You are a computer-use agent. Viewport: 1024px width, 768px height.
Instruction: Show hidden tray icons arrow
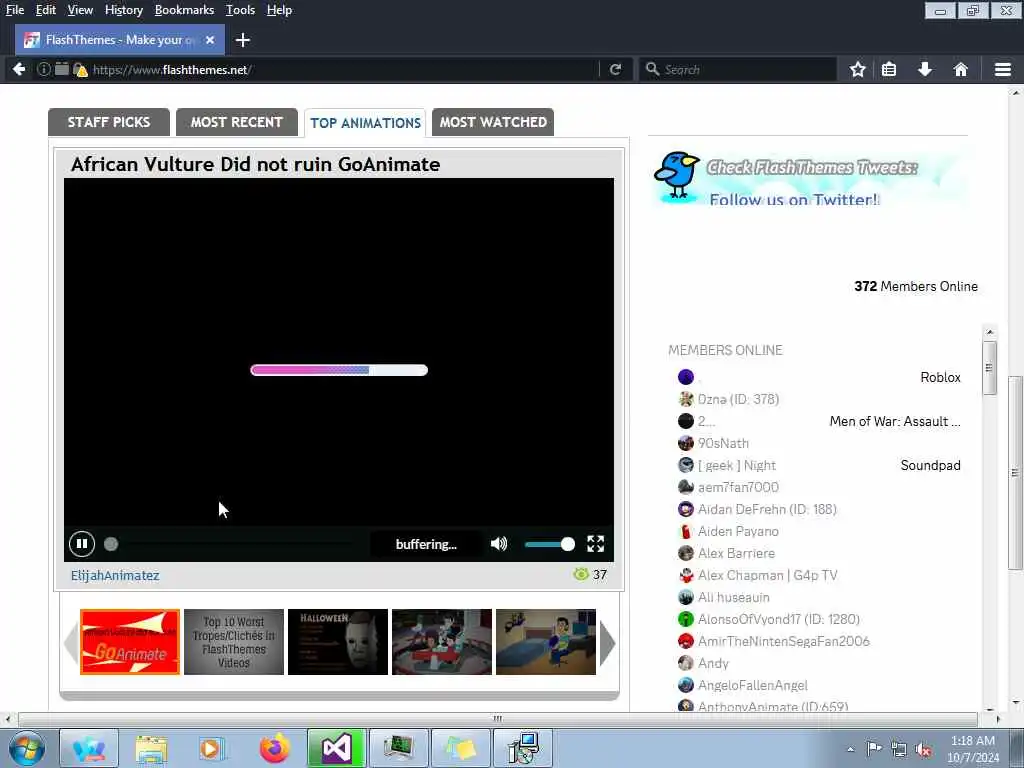coord(850,749)
